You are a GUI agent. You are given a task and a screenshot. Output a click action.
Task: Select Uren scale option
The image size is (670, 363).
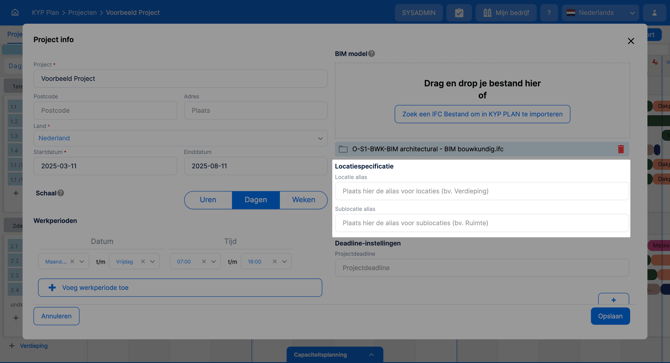pos(208,200)
